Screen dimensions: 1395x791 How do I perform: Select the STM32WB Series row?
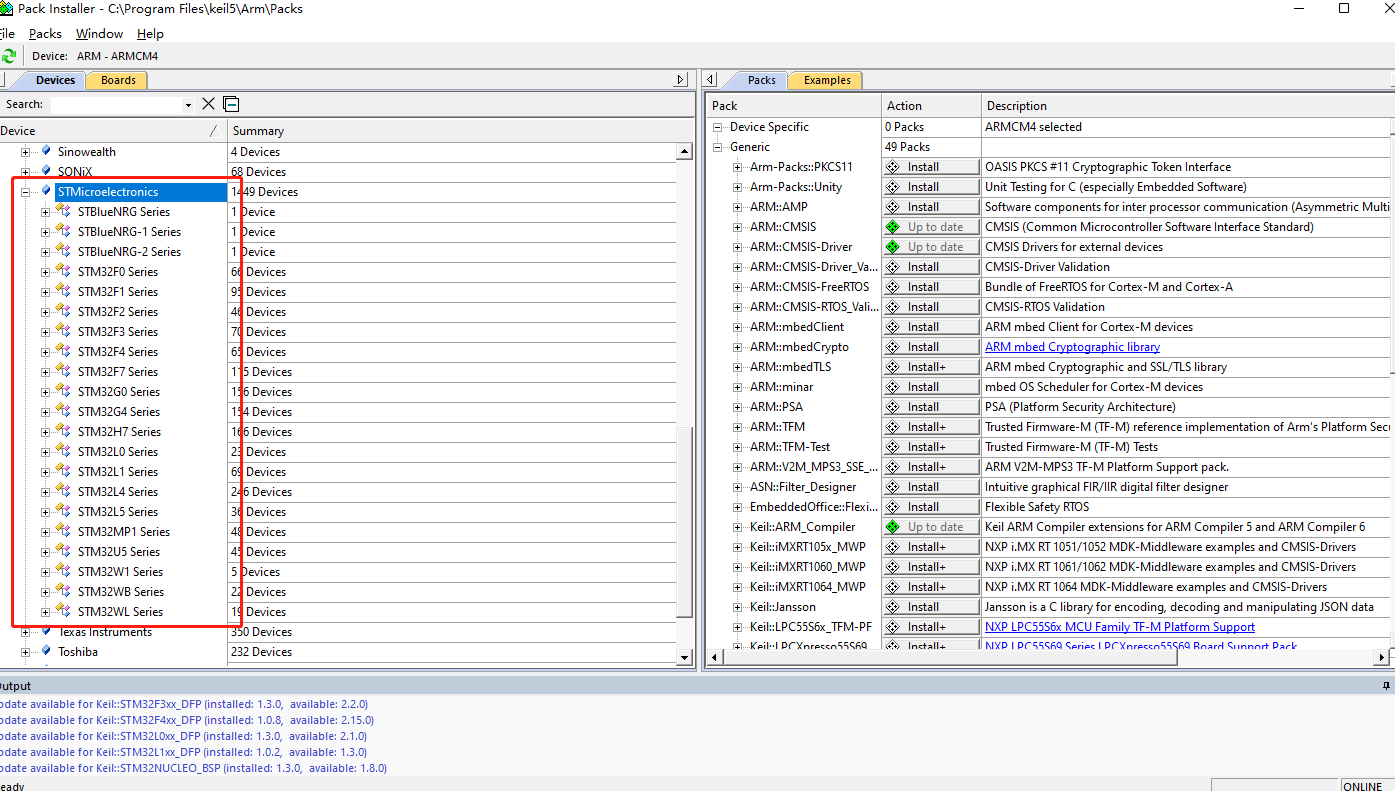[x=120, y=591]
